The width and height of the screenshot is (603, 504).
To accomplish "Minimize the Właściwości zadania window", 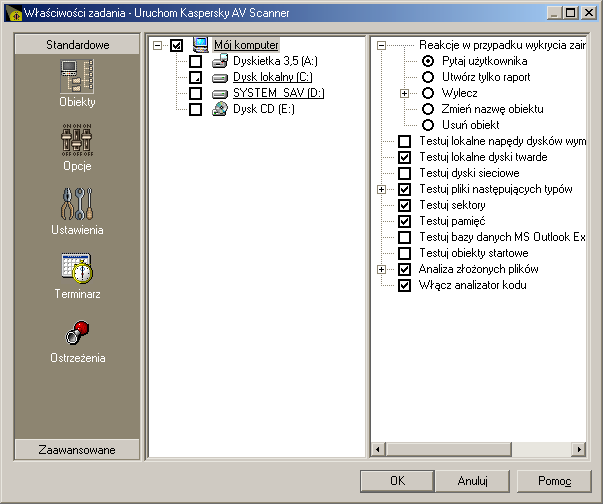I will 555,13.
